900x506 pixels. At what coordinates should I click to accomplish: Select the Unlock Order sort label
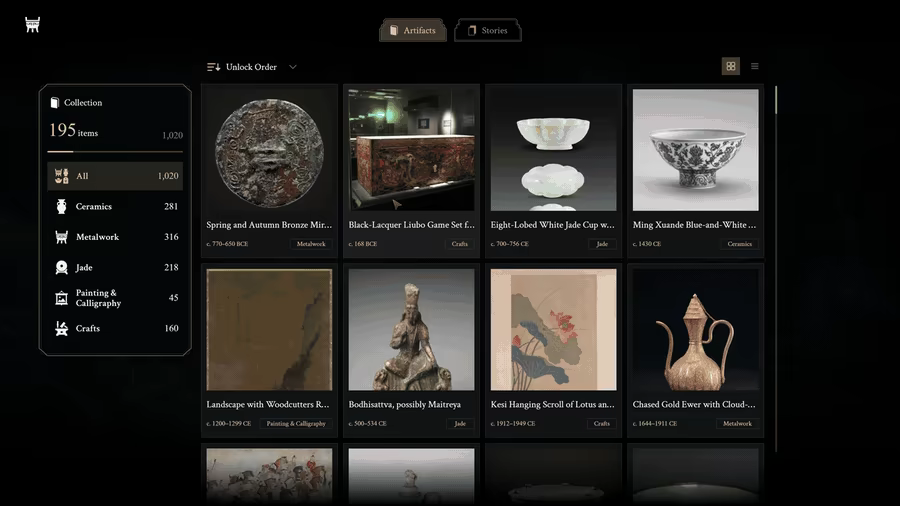pyautogui.click(x=251, y=67)
